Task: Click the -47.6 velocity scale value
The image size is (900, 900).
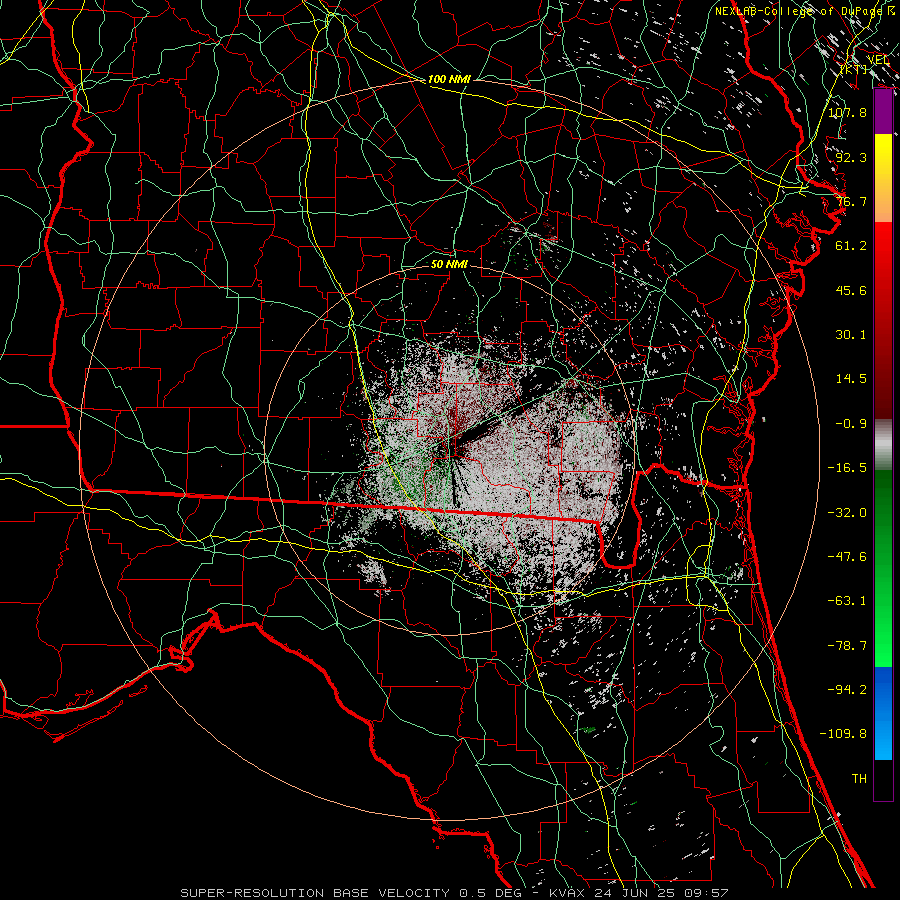Action: tap(847, 557)
